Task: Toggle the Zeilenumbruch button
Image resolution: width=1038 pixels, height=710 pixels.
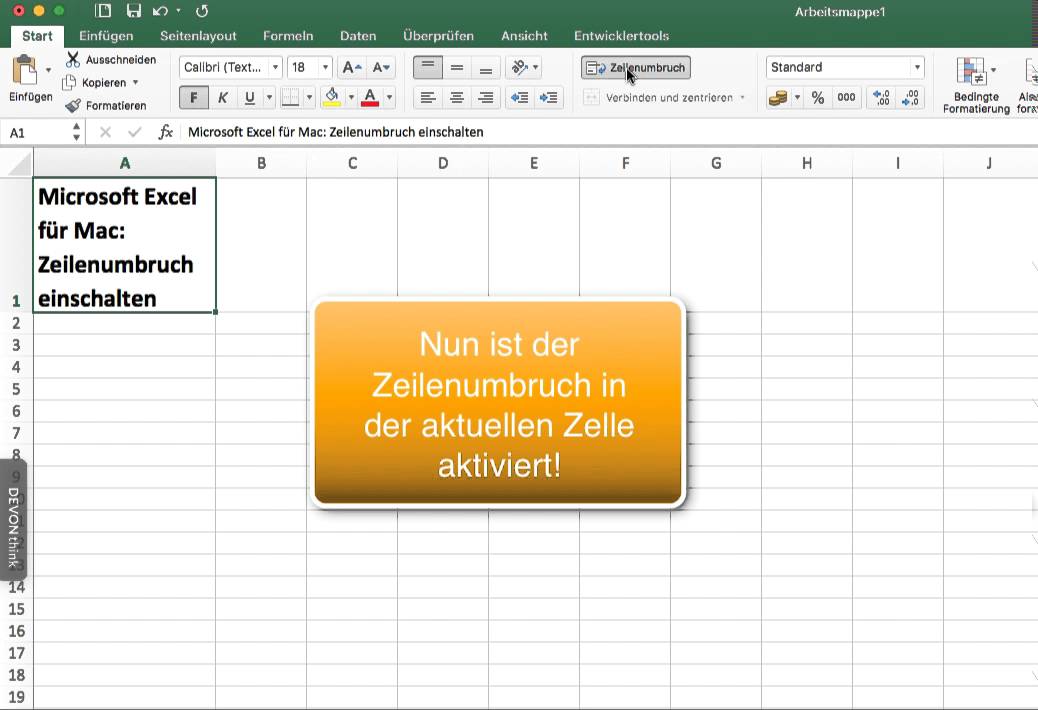Action: coord(636,67)
